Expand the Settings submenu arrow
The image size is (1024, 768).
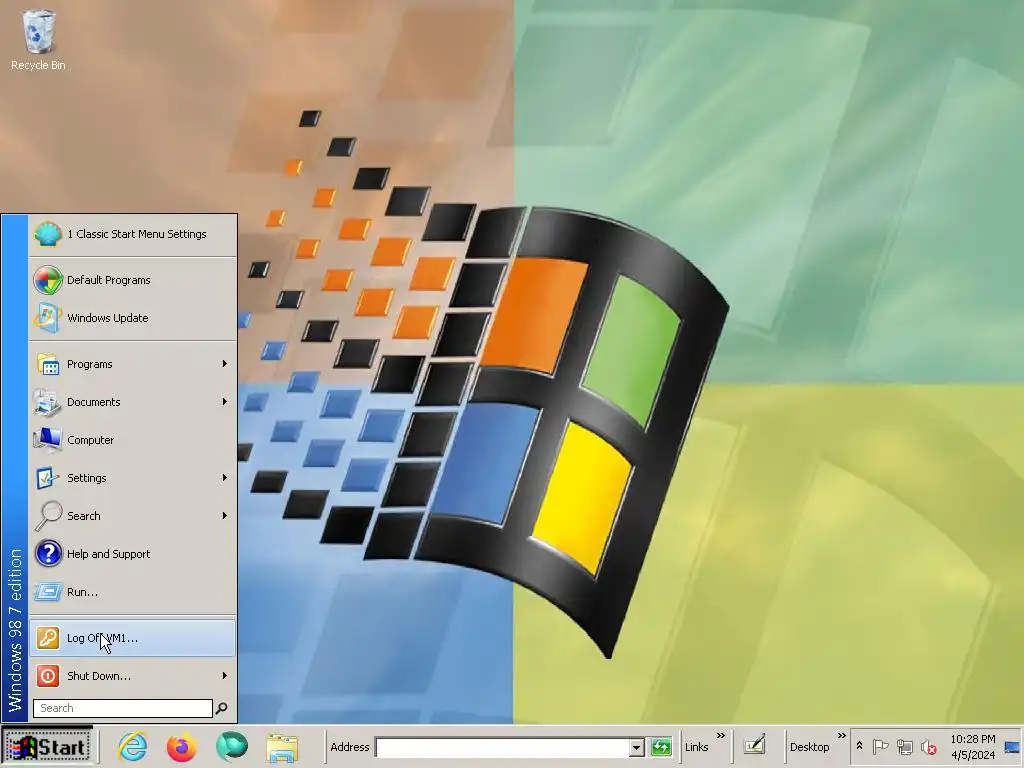(225, 478)
